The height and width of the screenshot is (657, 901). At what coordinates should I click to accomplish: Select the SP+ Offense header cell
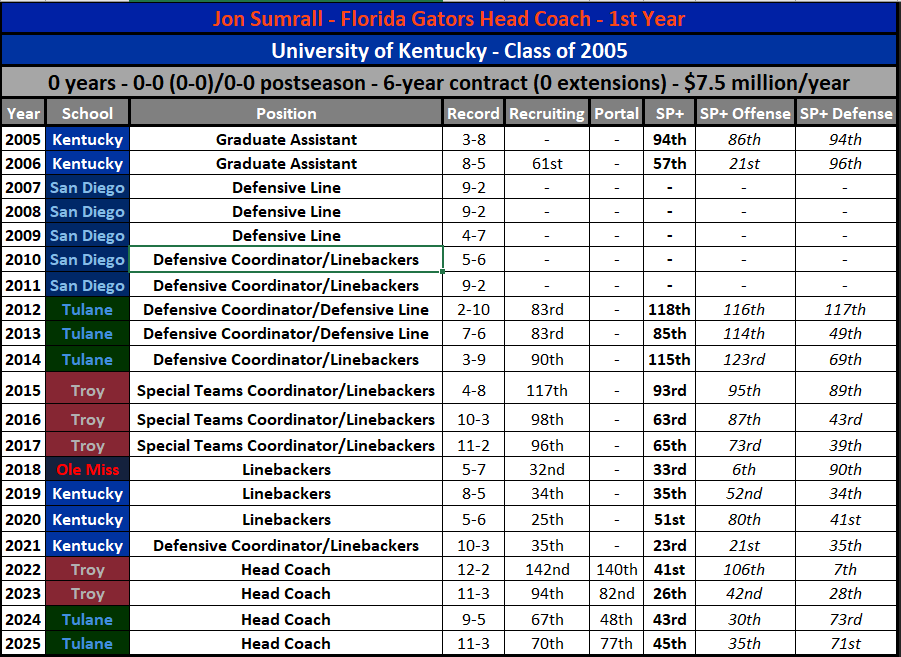point(745,113)
